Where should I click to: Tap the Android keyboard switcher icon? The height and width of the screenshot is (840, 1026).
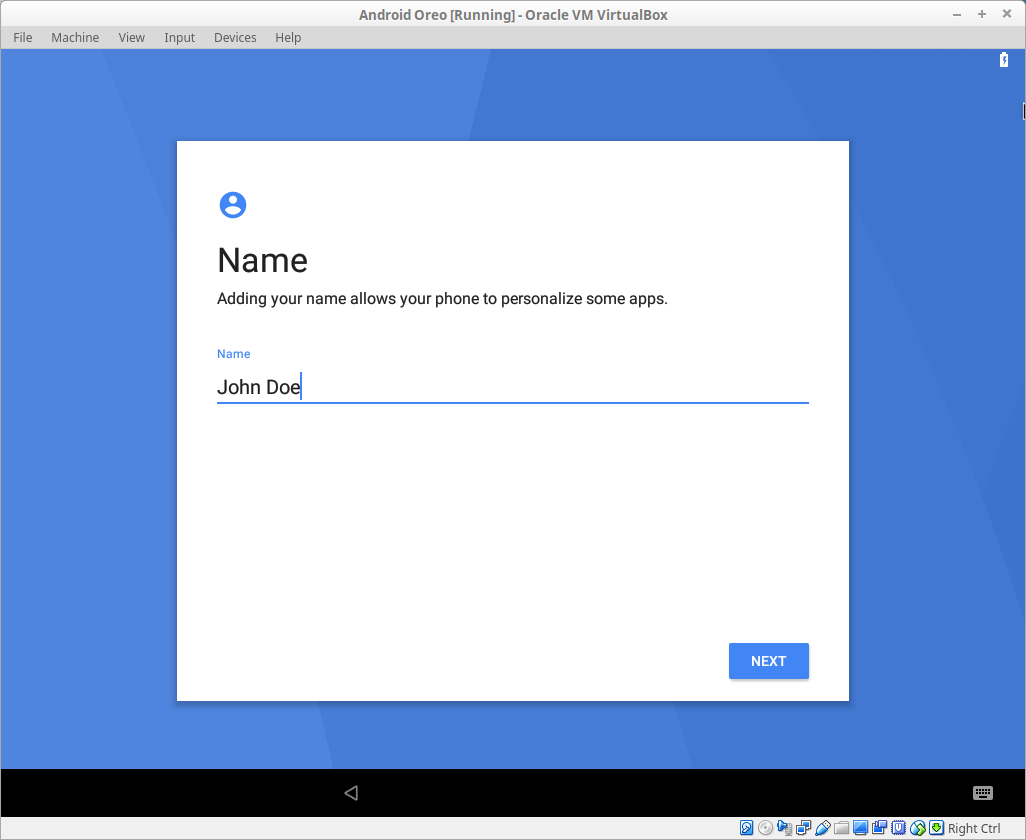click(x=983, y=793)
